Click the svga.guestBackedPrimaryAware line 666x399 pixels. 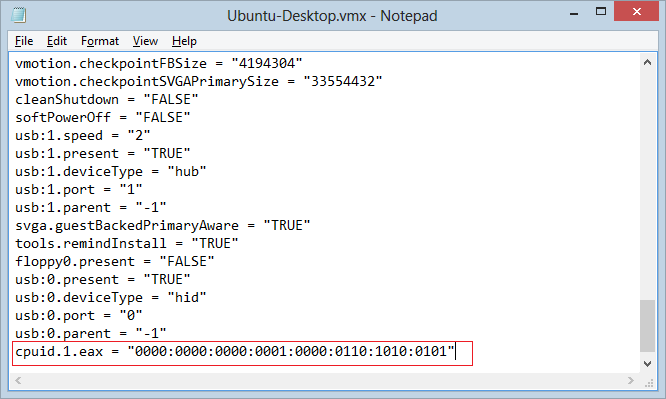pos(163,226)
